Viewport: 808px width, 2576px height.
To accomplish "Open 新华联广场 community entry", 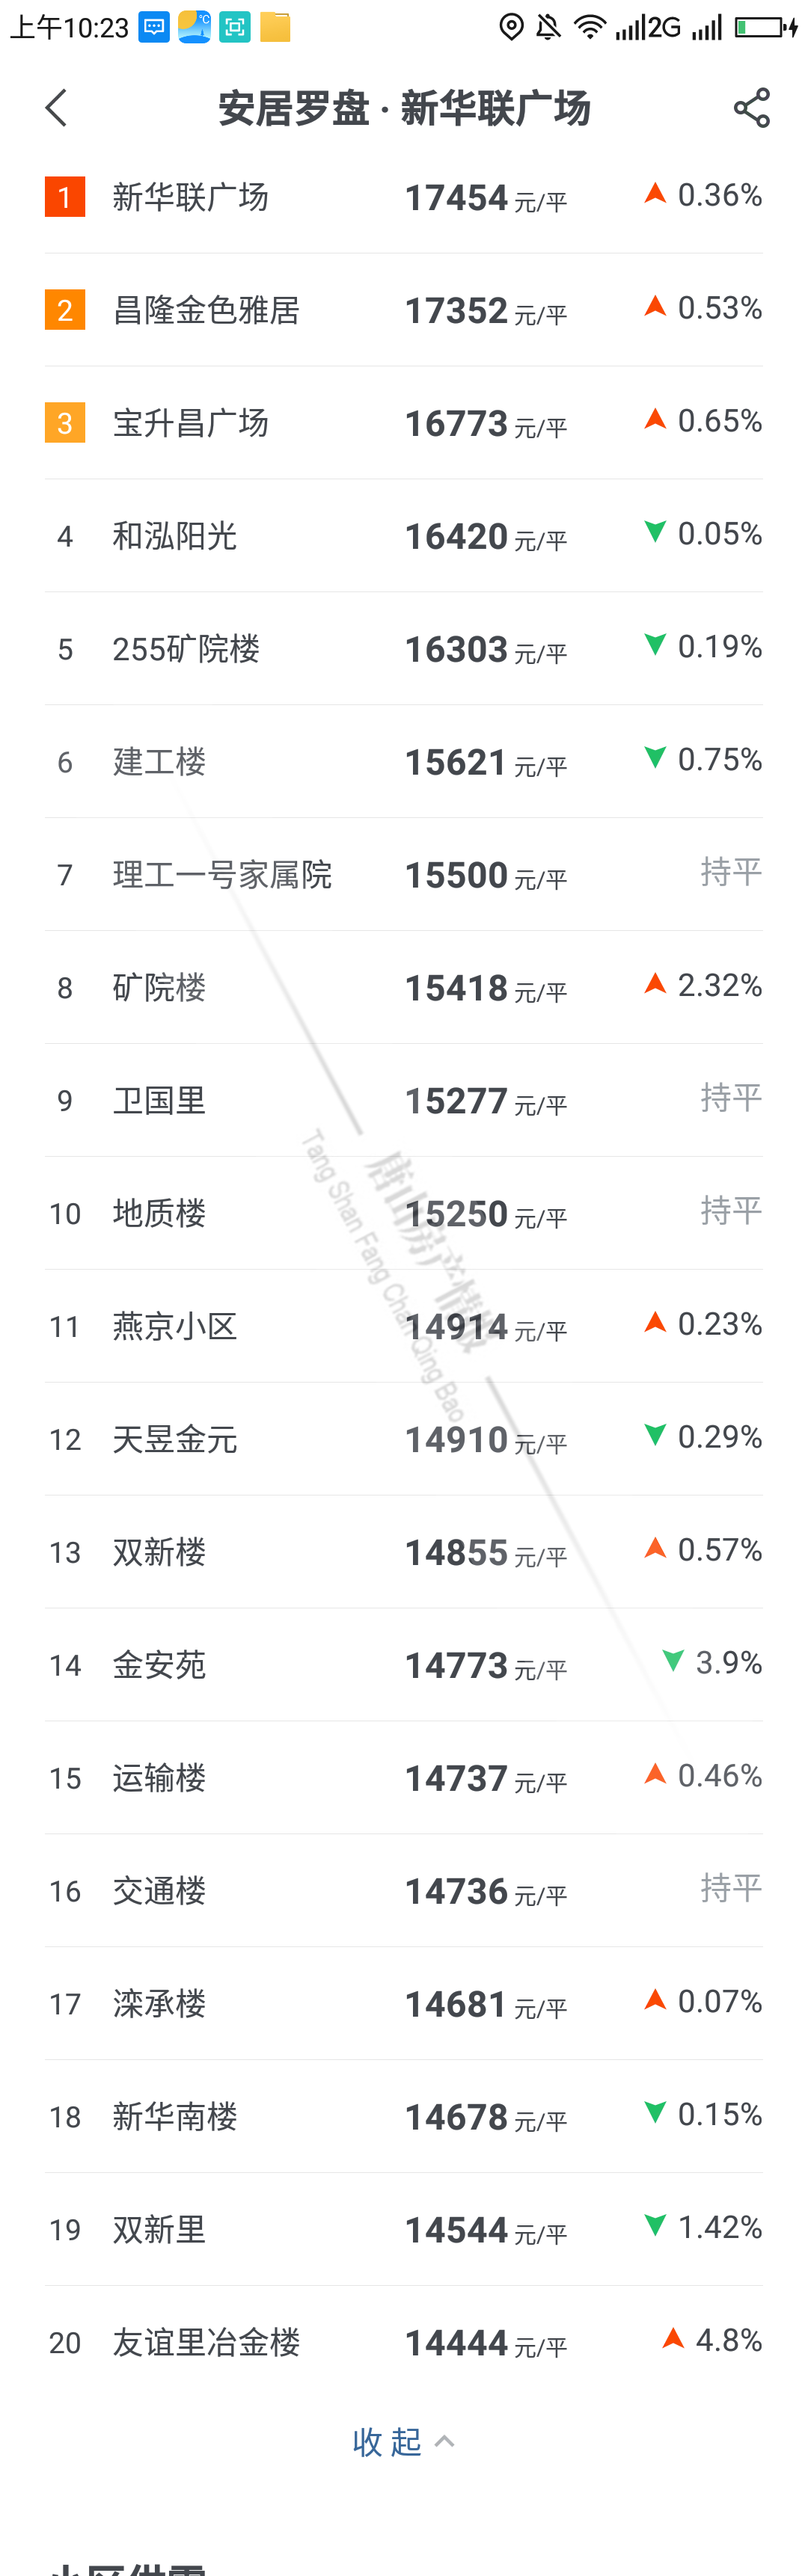I will point(190,197).
